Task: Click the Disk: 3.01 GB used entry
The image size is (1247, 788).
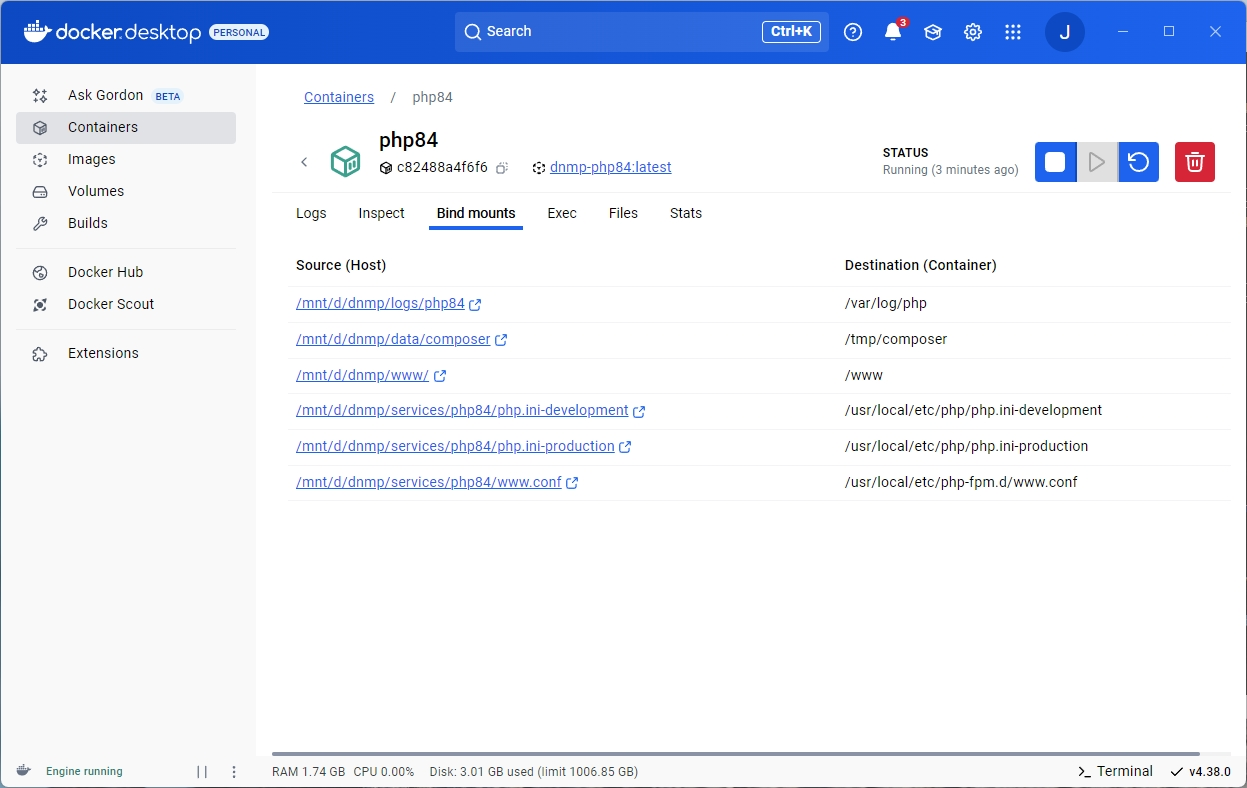Action: click(533, 772)
